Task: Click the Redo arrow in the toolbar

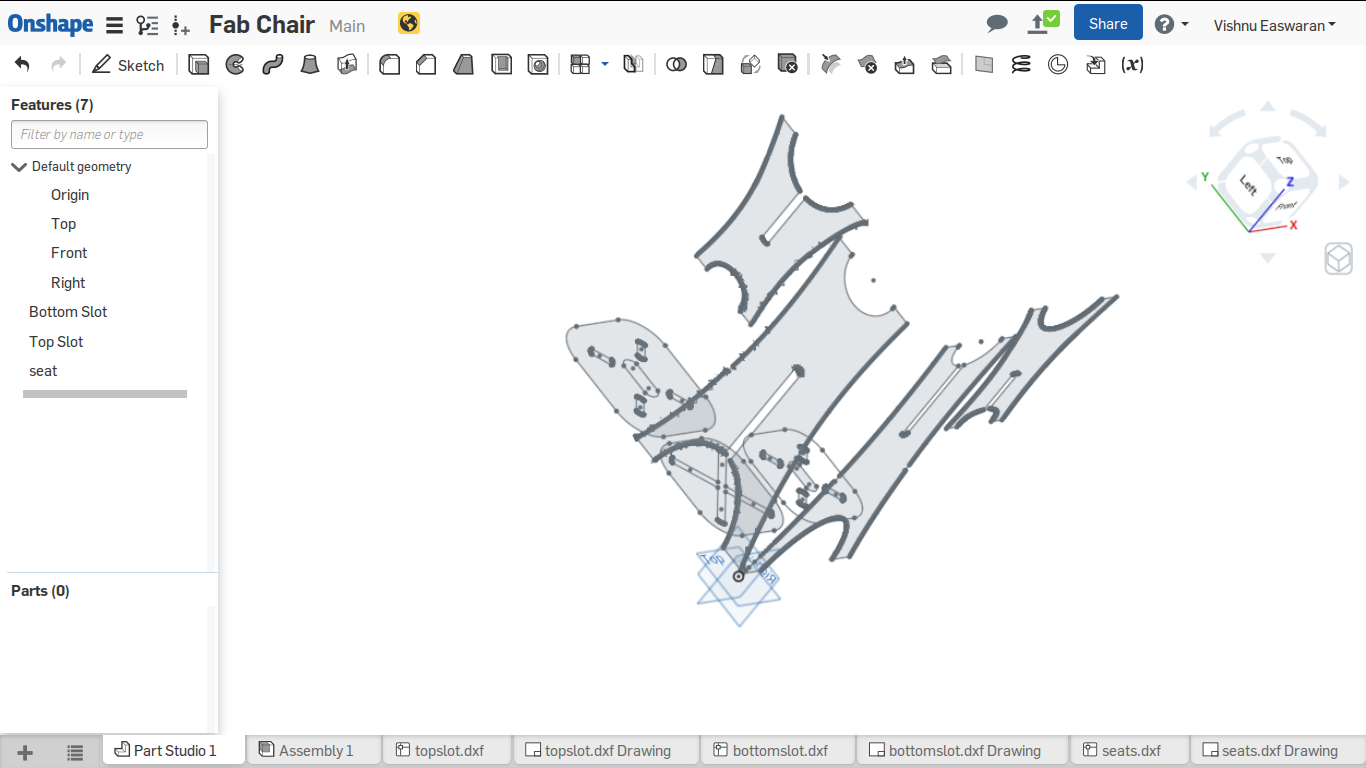Action: pyautogui.click(x=58, y=65)
